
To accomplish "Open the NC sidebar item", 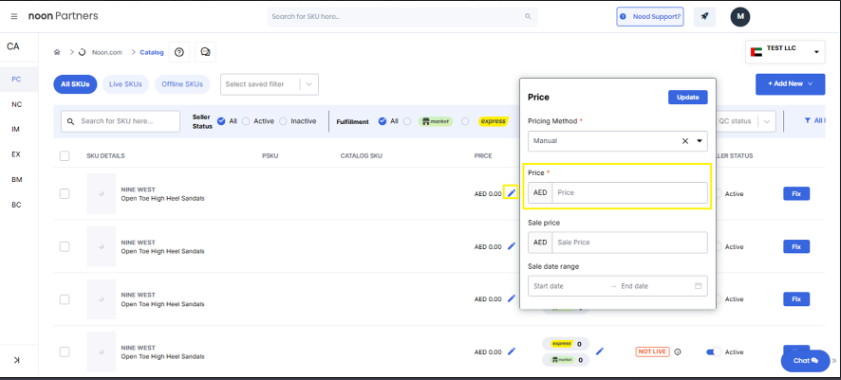I will click(16, 105).
